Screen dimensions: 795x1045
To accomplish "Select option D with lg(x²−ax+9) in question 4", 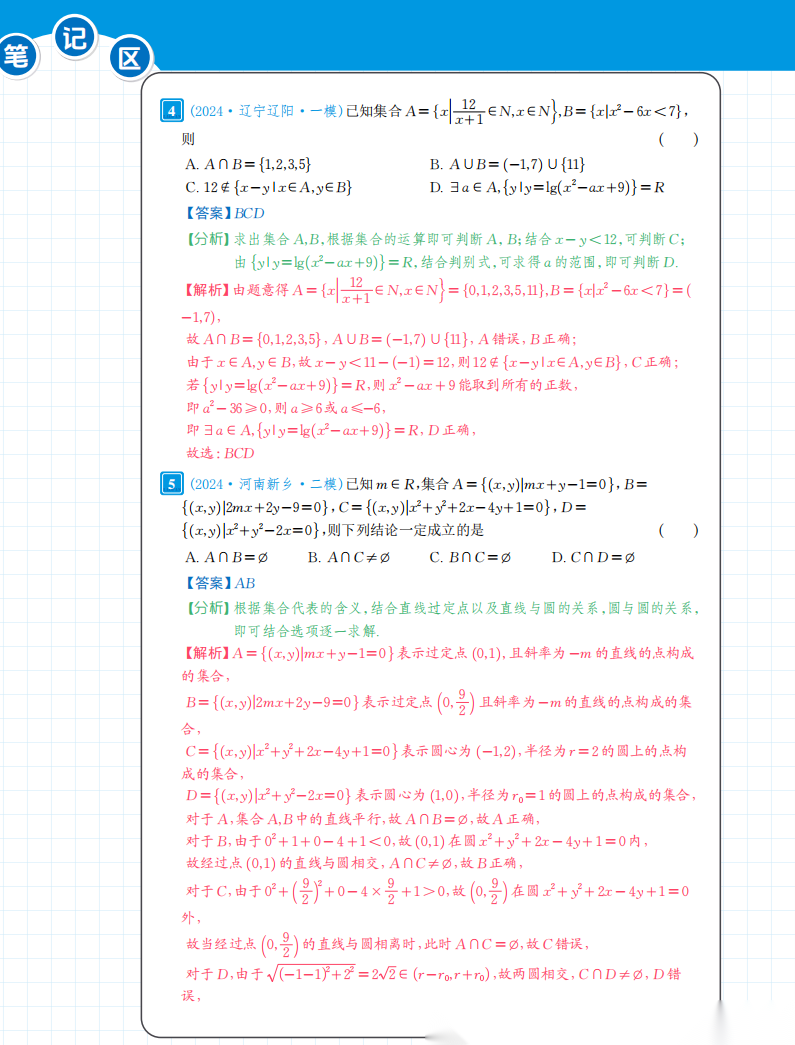I will [547, 187].
